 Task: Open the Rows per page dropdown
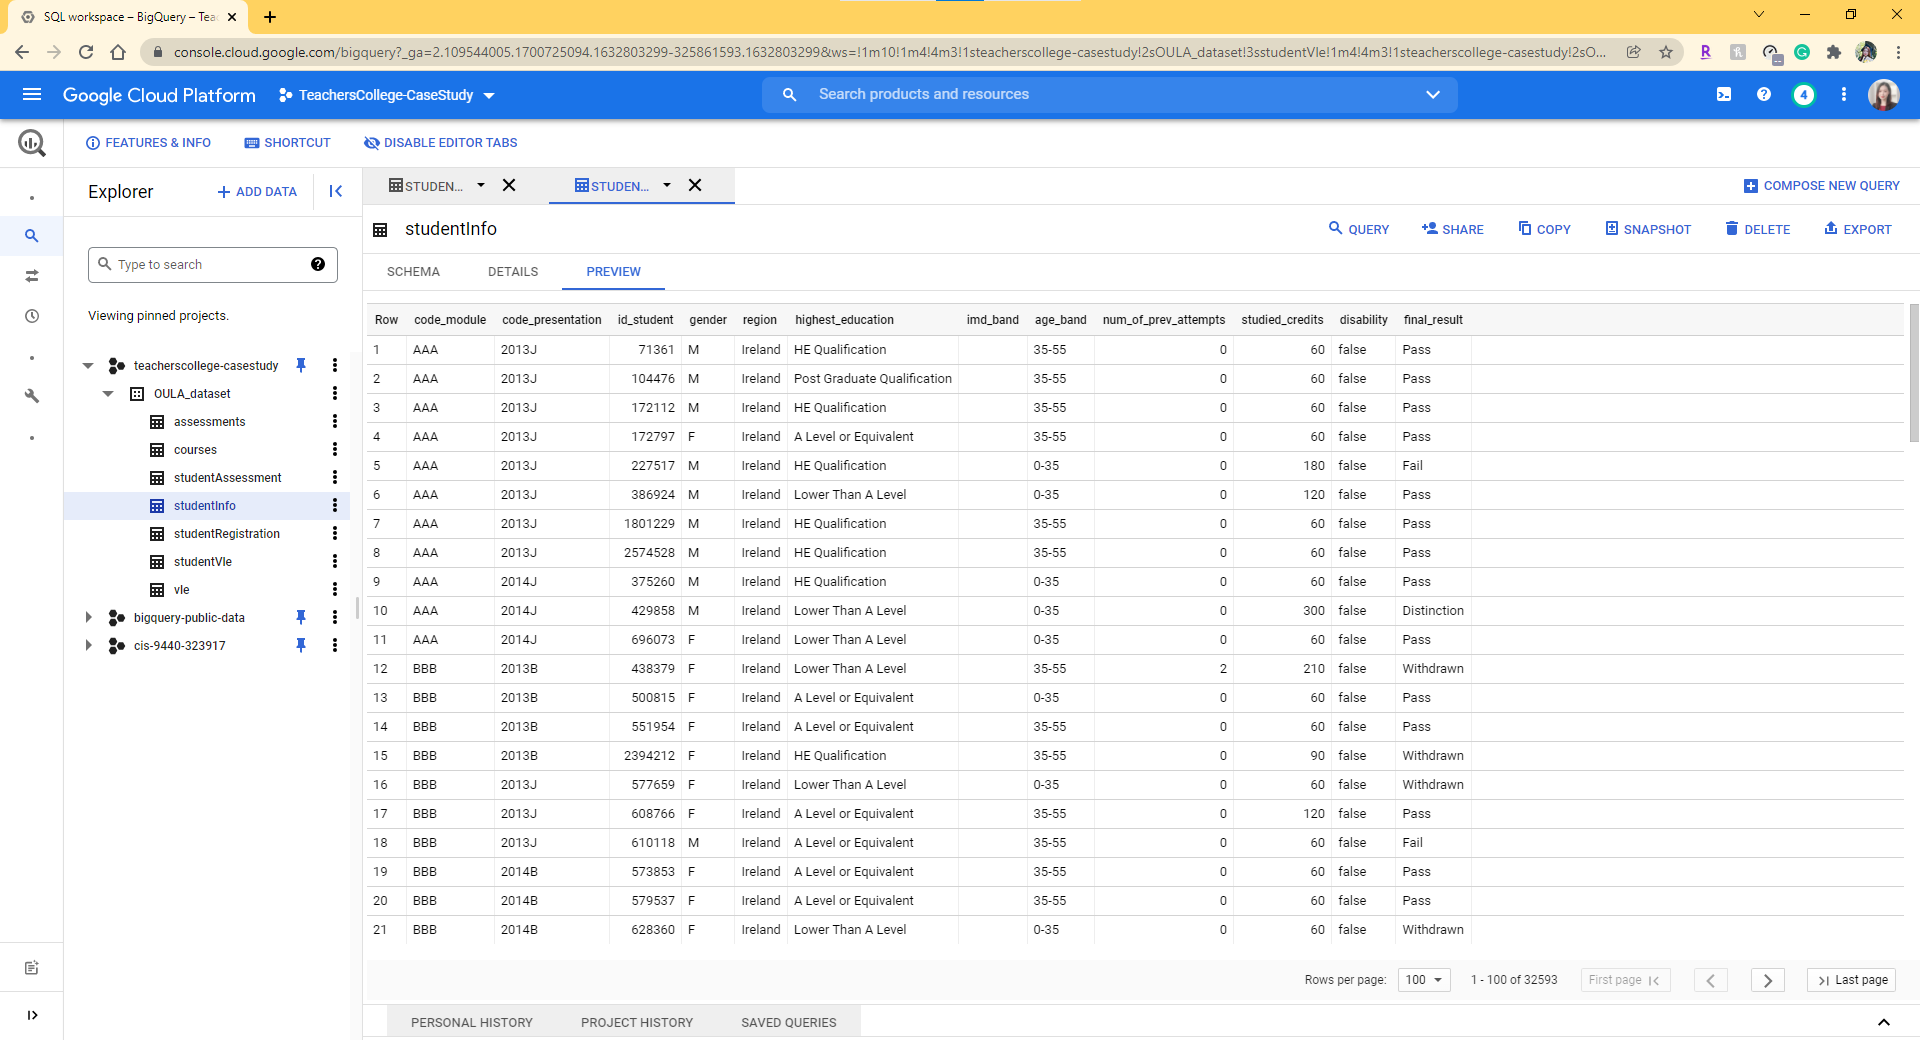[x=1423, y=980]
